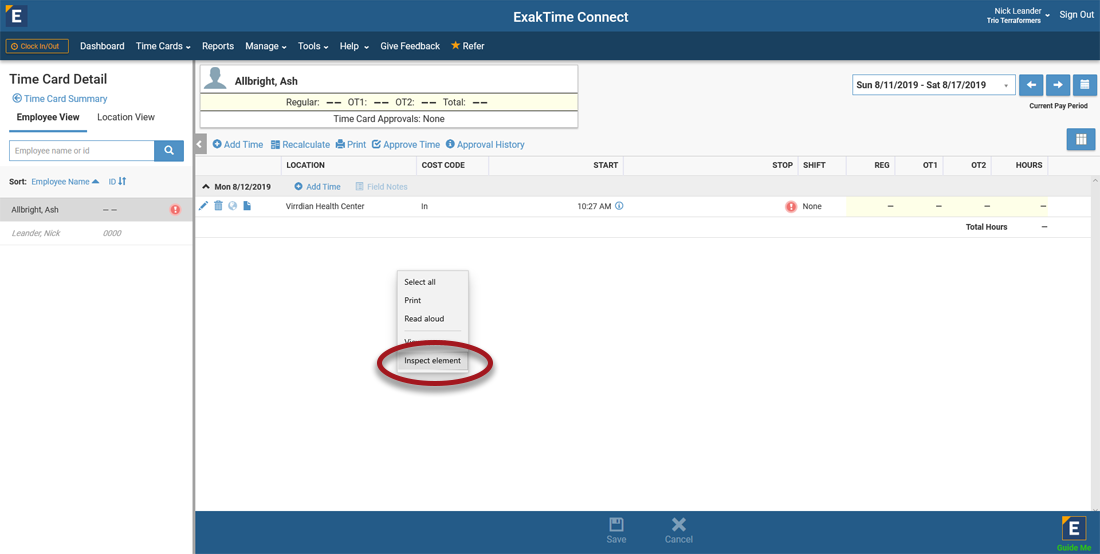This screenshot has height=554, width=1100.
Task: Click Give Feedback
Action: [410, 46]
